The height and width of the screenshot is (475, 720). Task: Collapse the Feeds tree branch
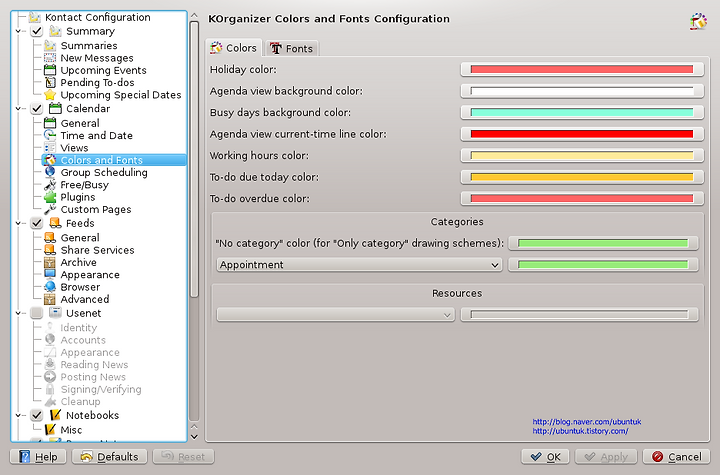coord(18,223)
